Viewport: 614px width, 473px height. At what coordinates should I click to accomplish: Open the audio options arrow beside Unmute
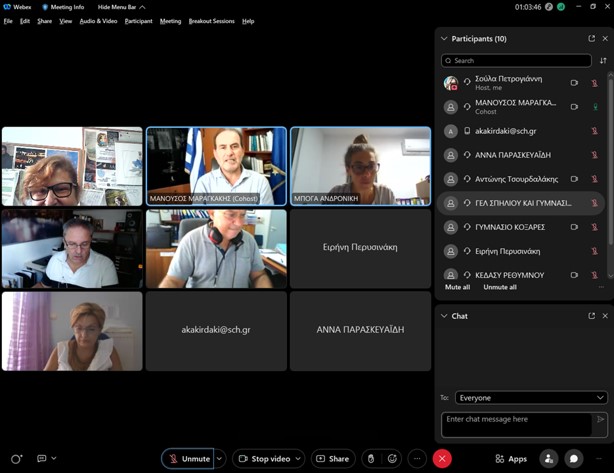pos(219,458)
